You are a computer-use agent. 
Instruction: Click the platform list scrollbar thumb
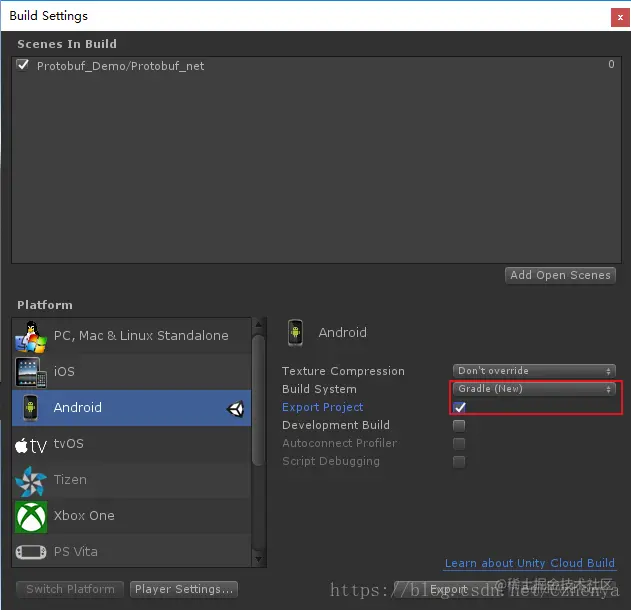pos(259,400)
